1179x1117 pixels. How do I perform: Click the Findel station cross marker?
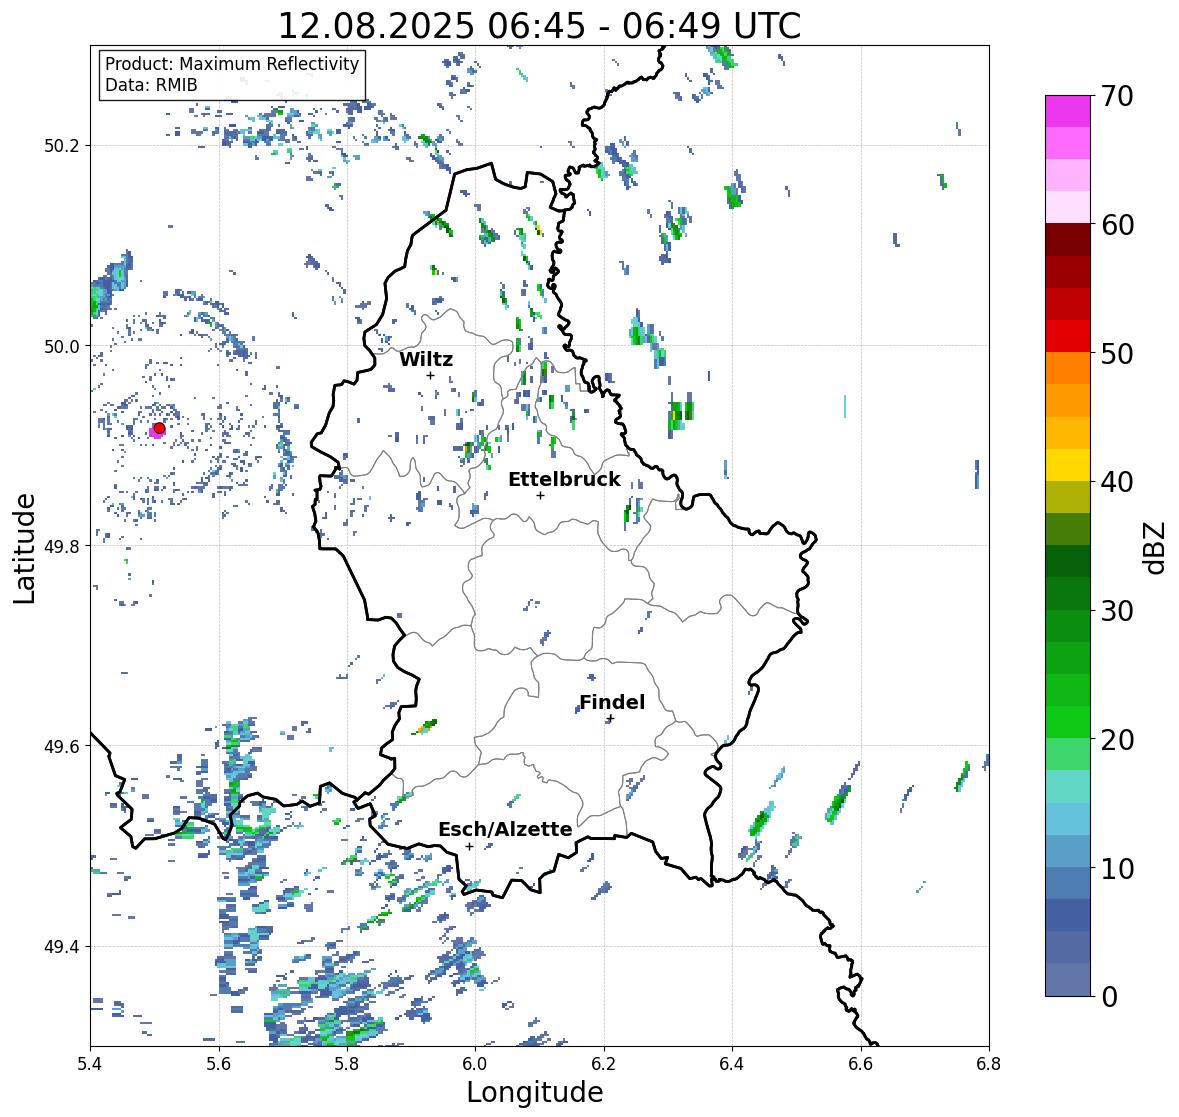611,719
